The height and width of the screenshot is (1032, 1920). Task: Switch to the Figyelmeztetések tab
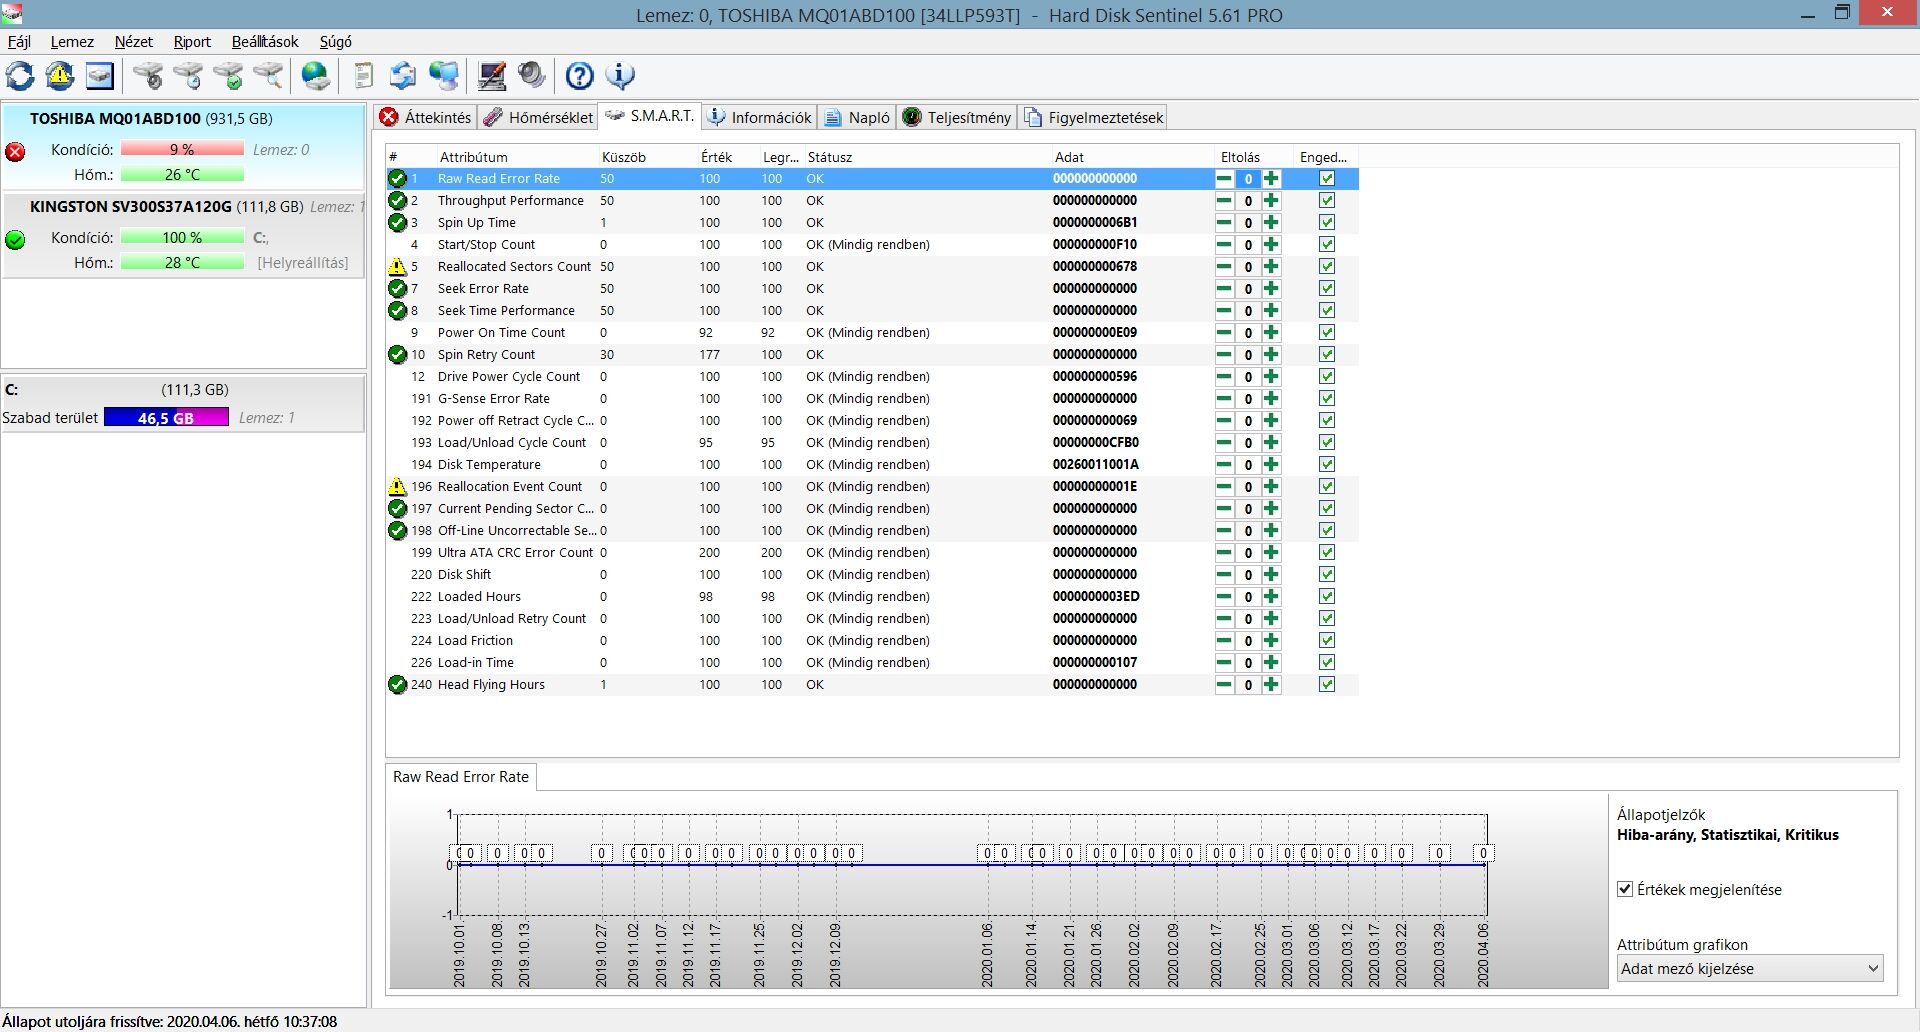pyautogui.click(x=1093, y=118)
